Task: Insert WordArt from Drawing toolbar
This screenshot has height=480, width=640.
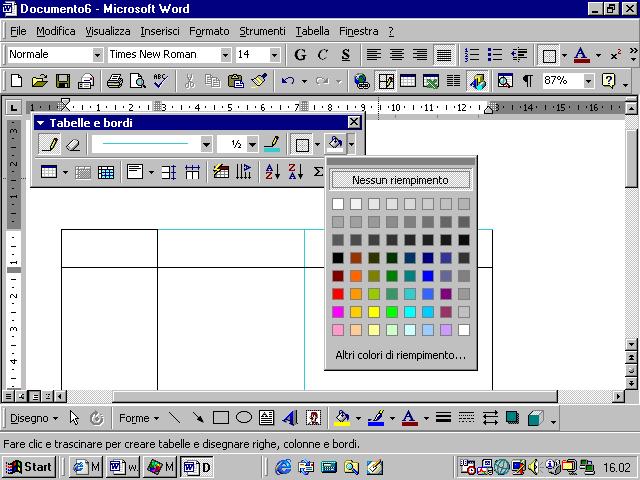Action: tap(290, 418)
